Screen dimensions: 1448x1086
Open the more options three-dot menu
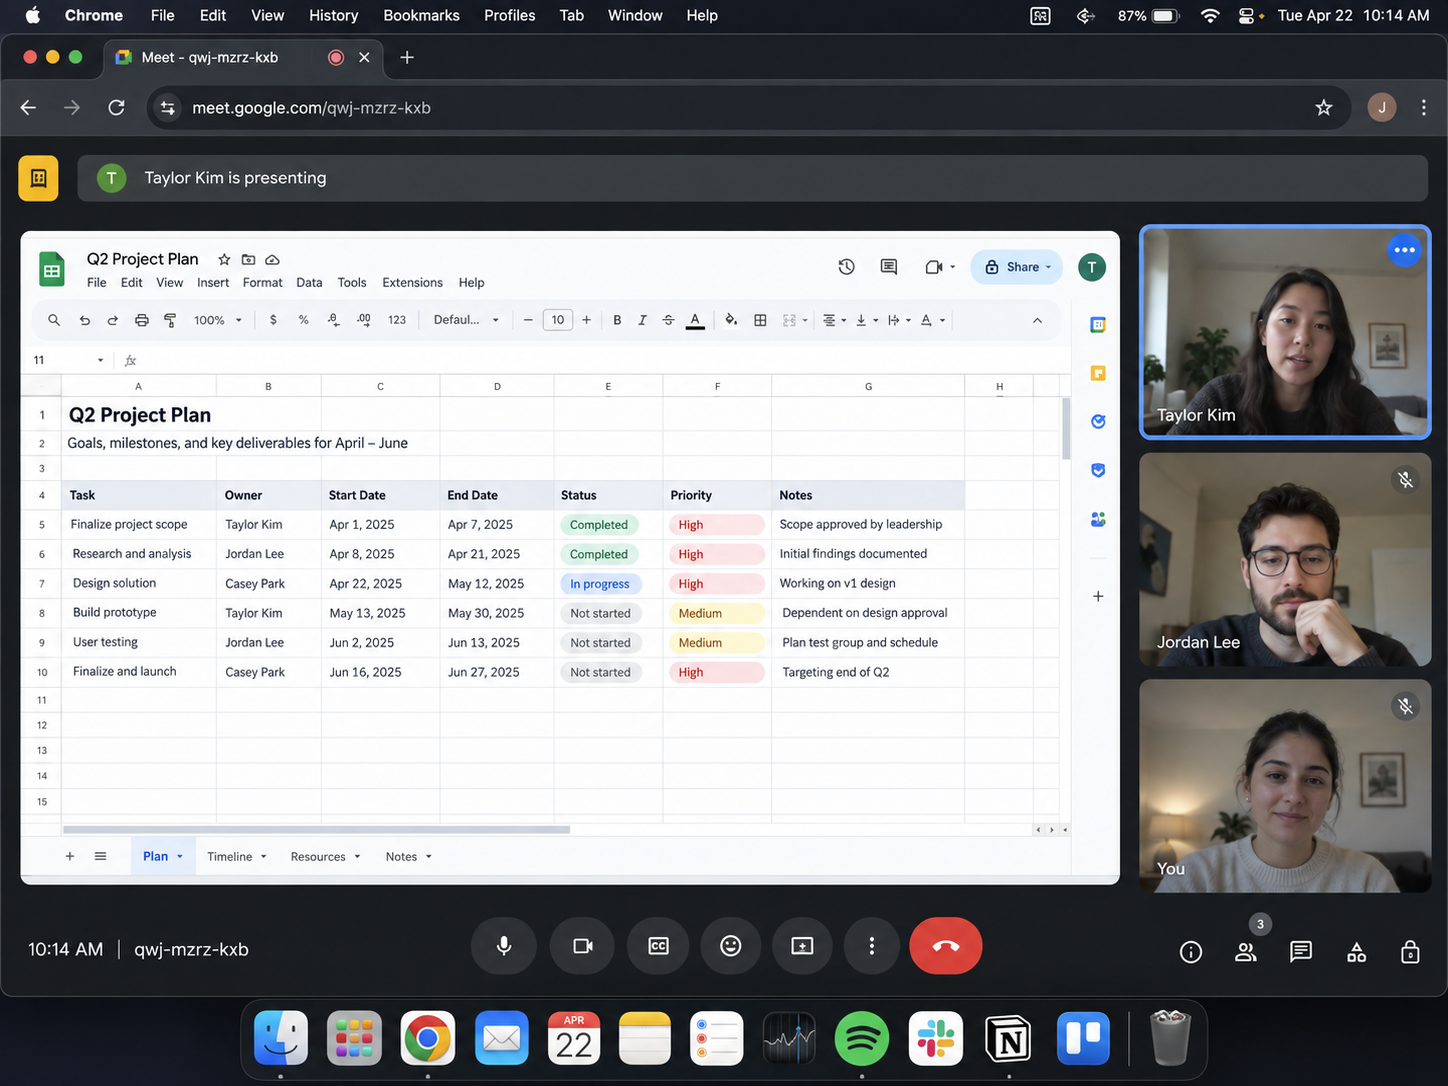872,946
